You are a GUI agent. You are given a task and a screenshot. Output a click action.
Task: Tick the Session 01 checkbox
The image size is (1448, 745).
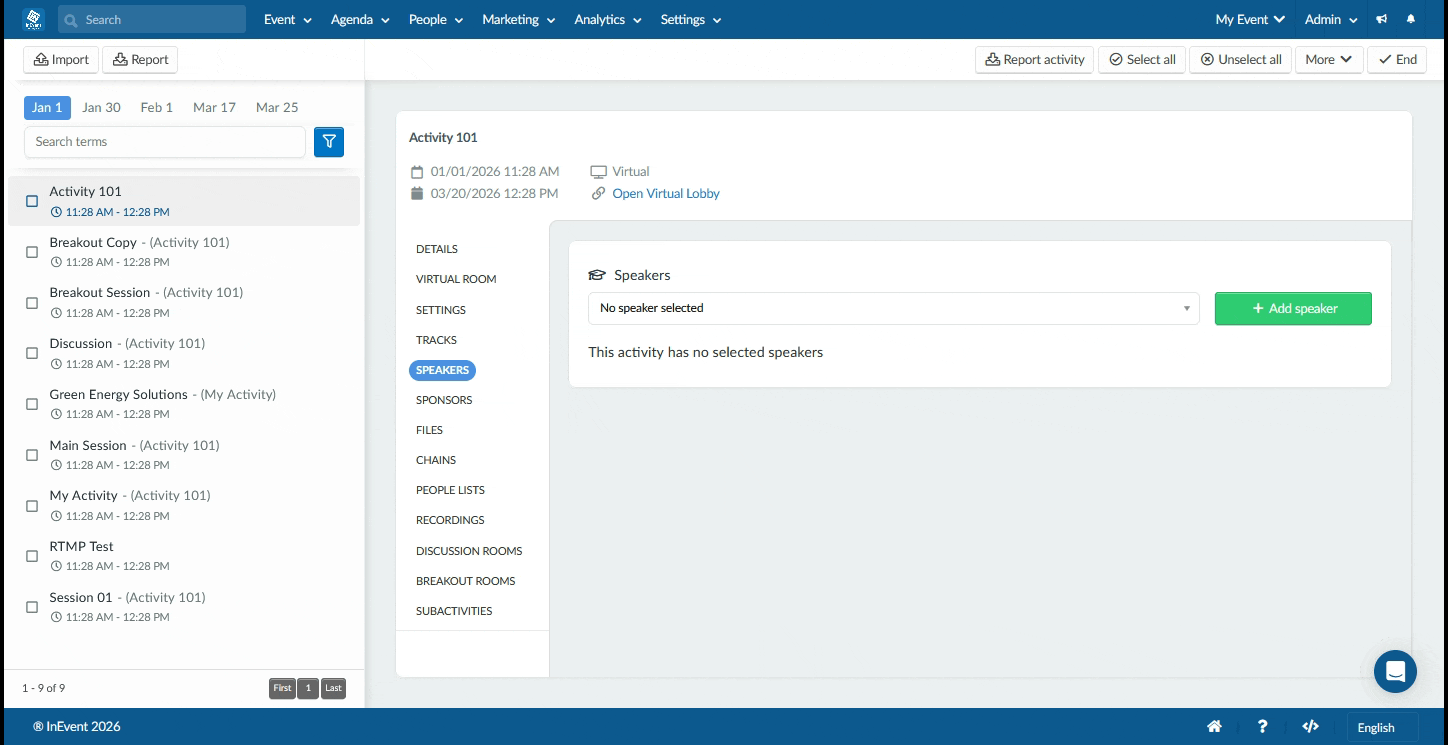coord(32,607)
